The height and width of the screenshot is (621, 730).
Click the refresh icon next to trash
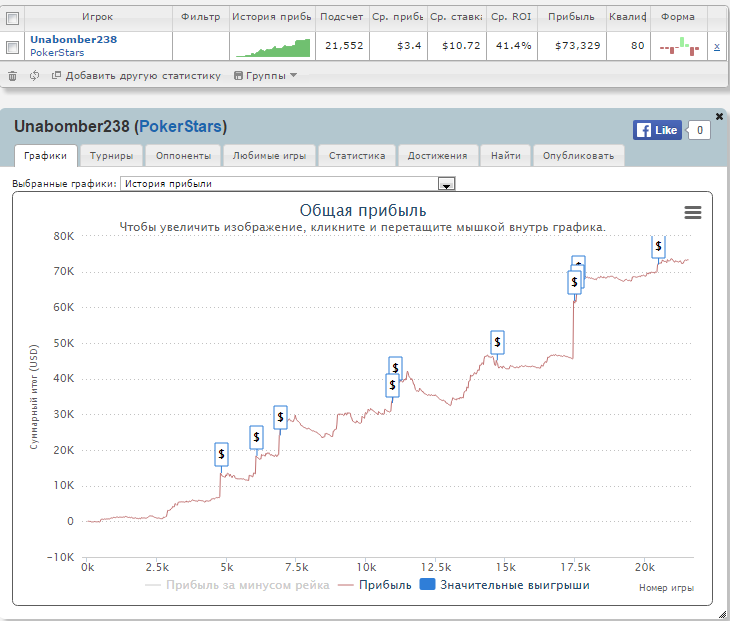coord(34,75)
